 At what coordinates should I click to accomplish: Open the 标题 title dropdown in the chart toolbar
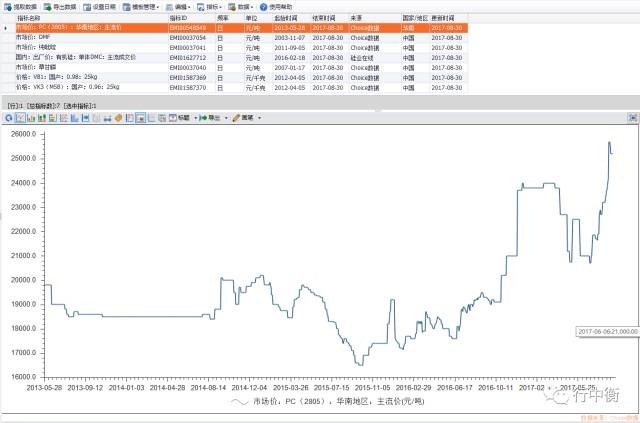coord(183,118)
